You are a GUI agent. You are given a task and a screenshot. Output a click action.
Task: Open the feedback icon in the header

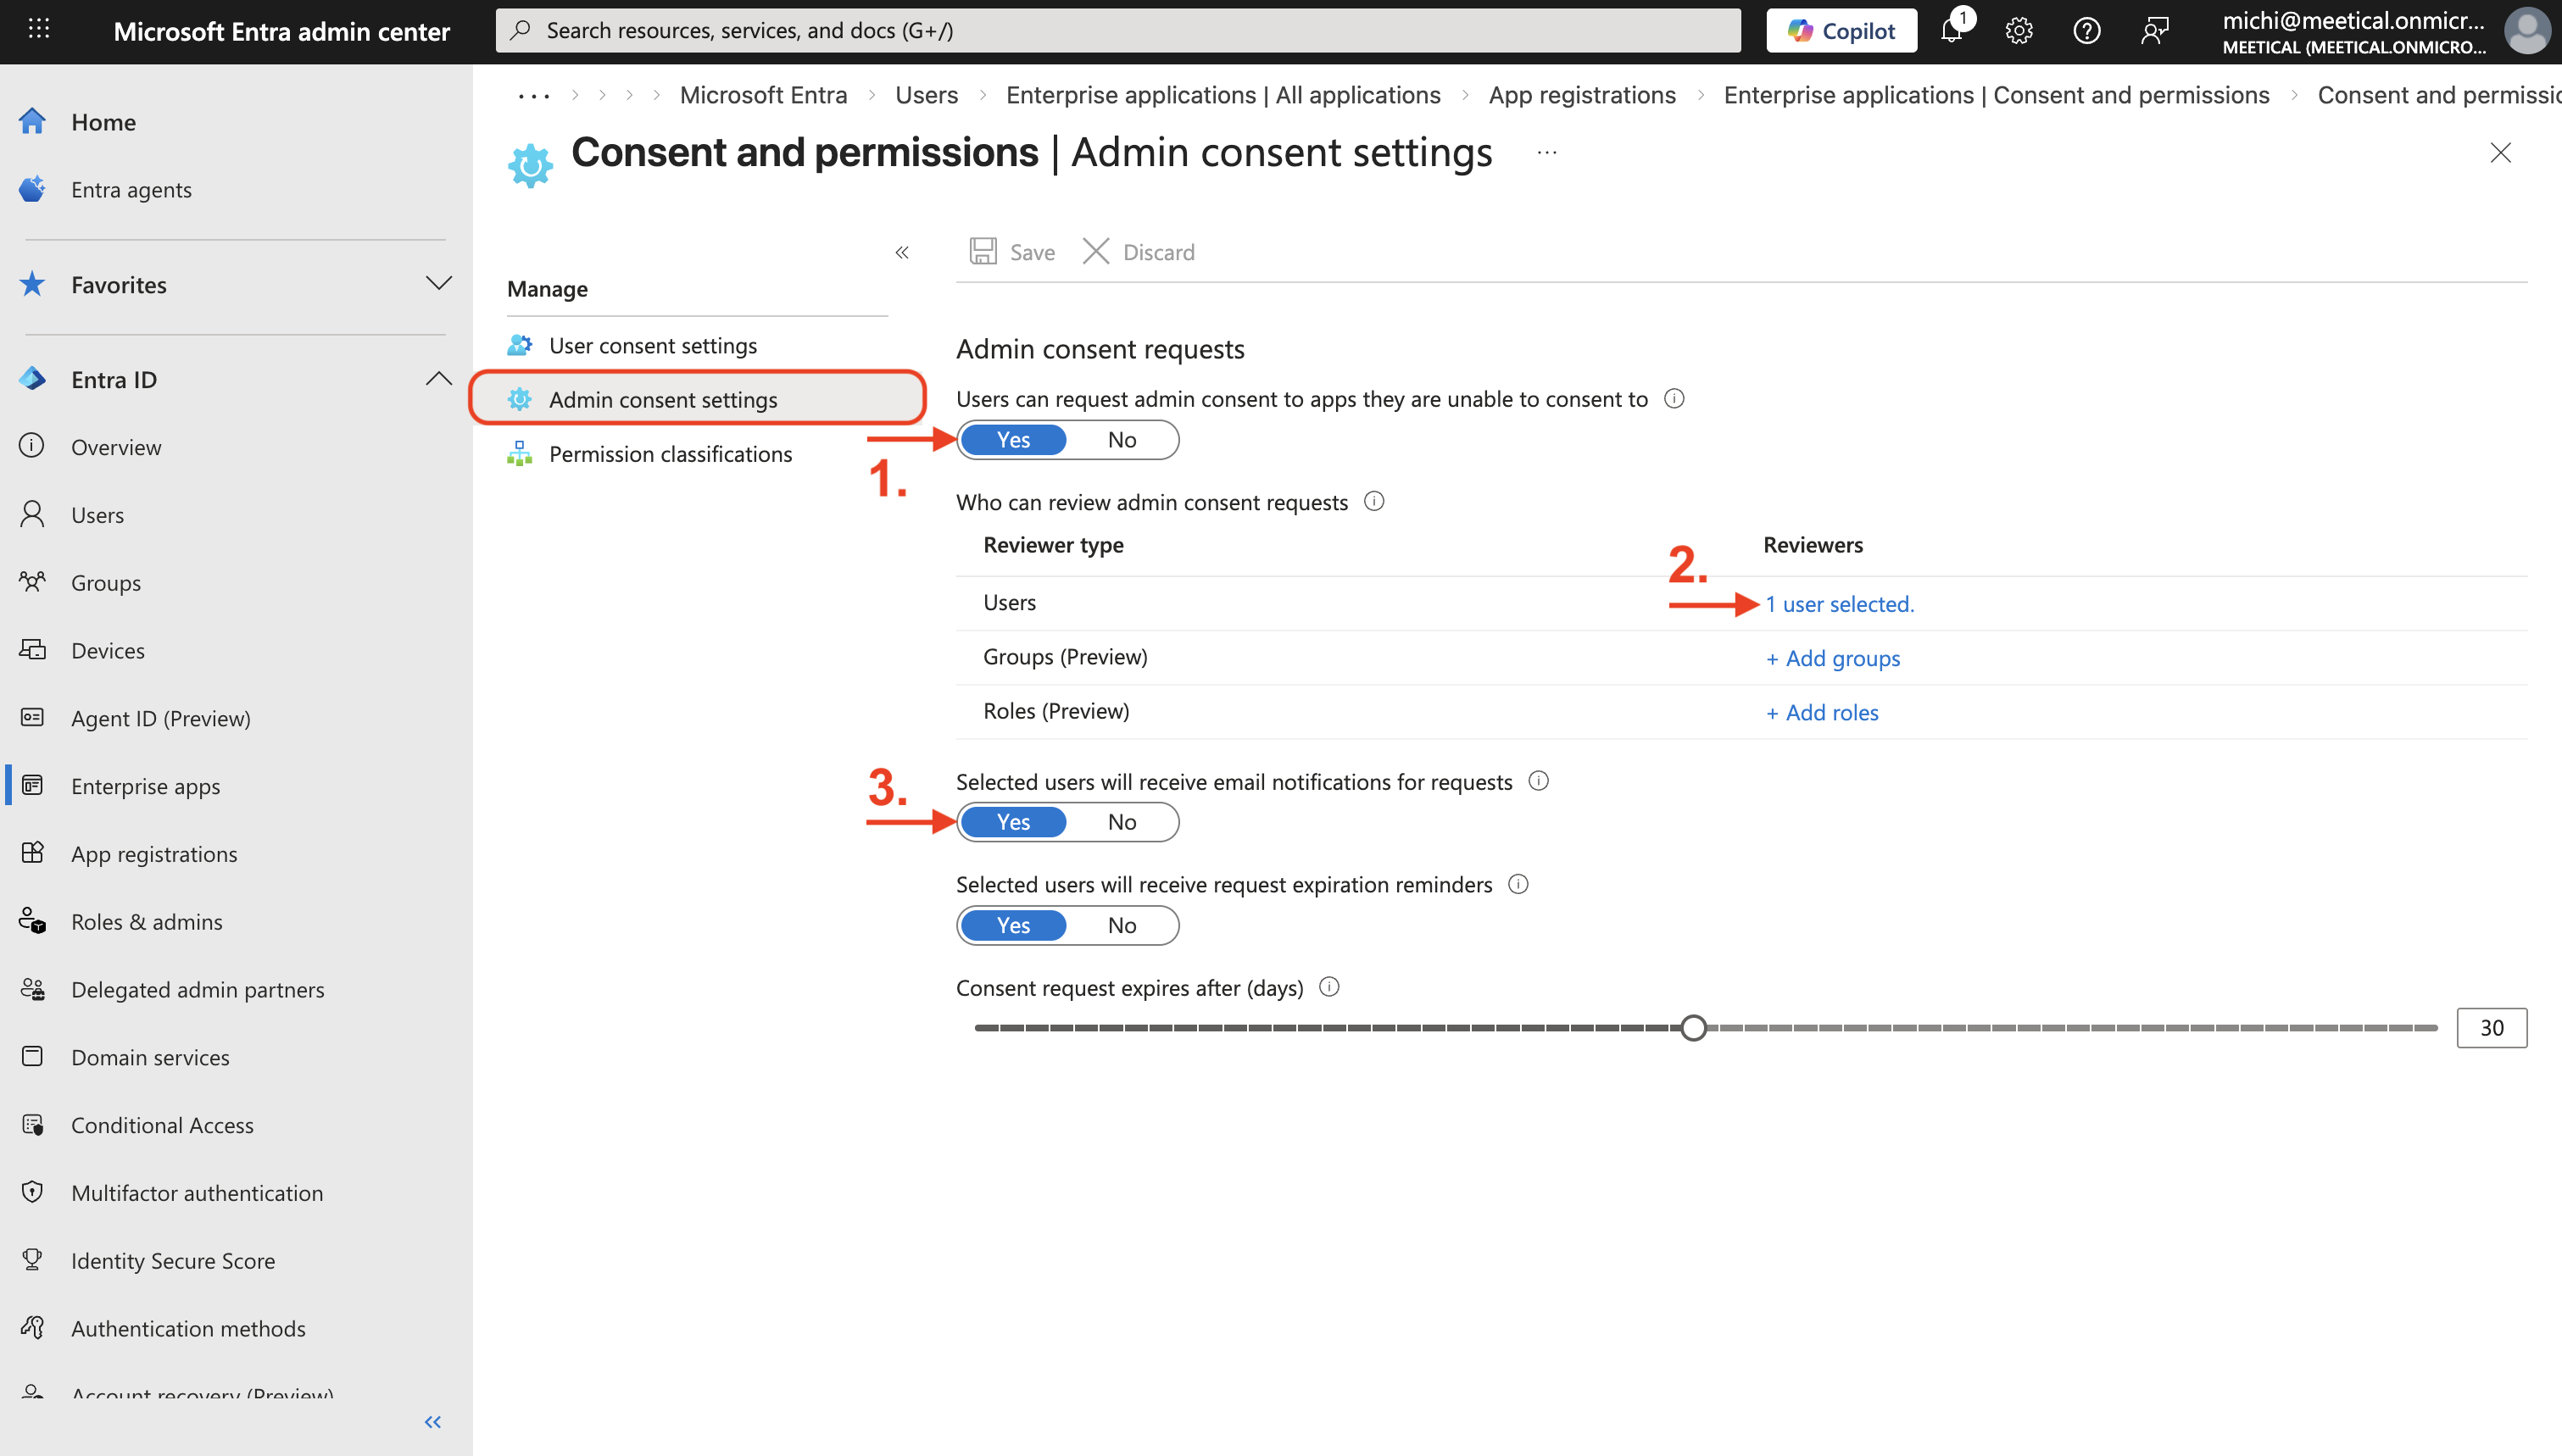2154,31
